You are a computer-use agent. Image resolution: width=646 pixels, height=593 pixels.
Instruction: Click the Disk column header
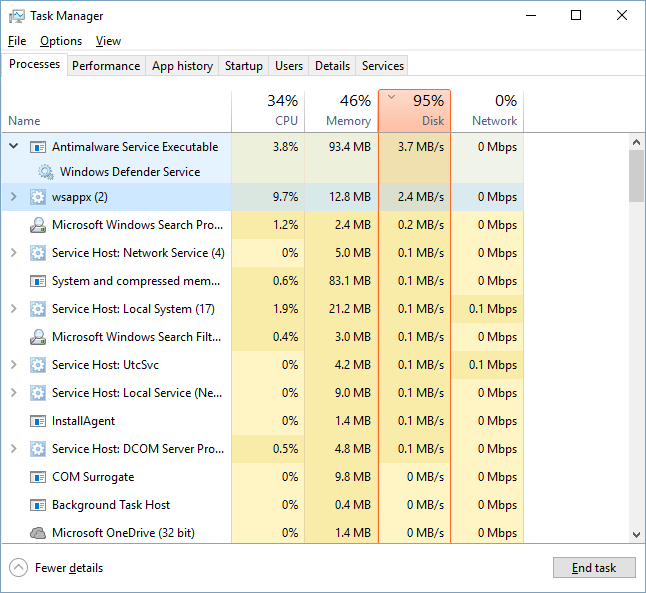tap(414, 111)
